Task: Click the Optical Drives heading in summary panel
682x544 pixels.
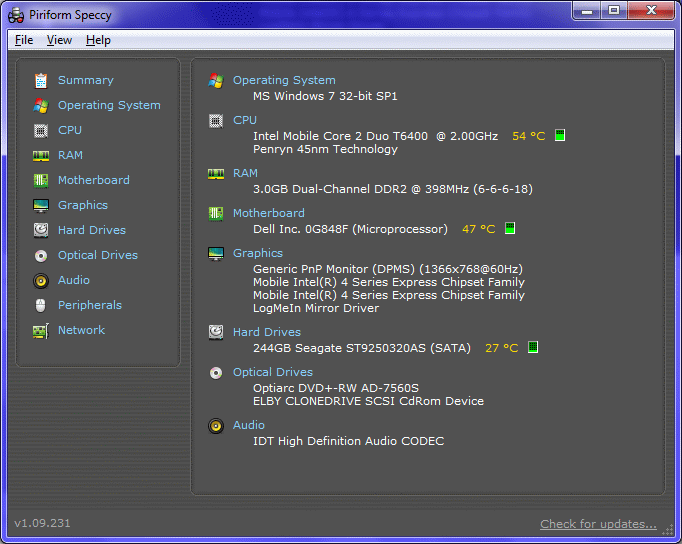Action: (273, 373)
